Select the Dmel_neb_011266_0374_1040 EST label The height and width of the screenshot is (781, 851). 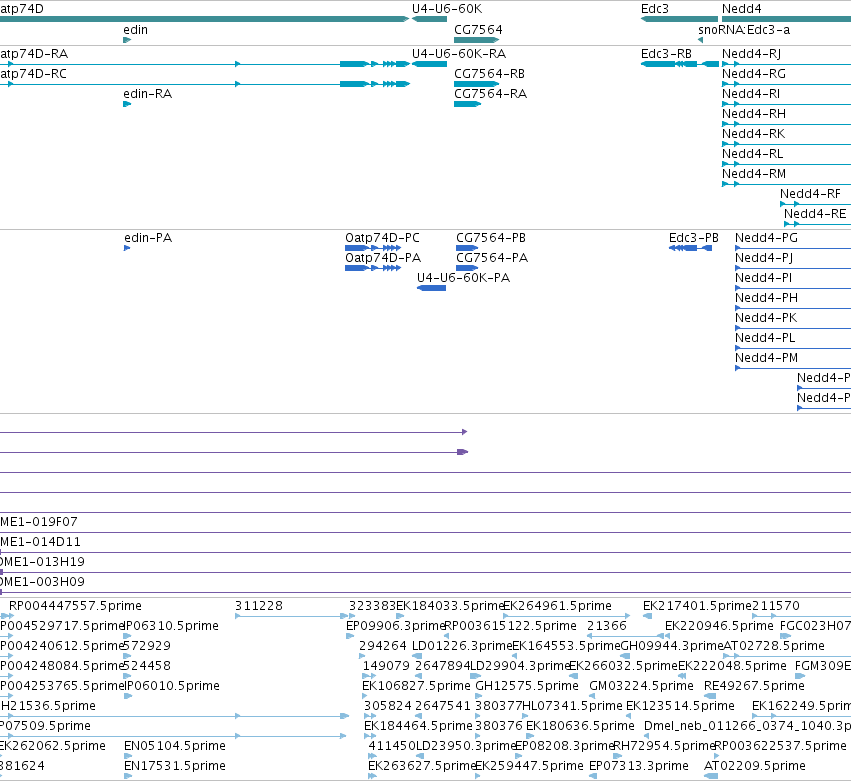[x=747, y=726]
